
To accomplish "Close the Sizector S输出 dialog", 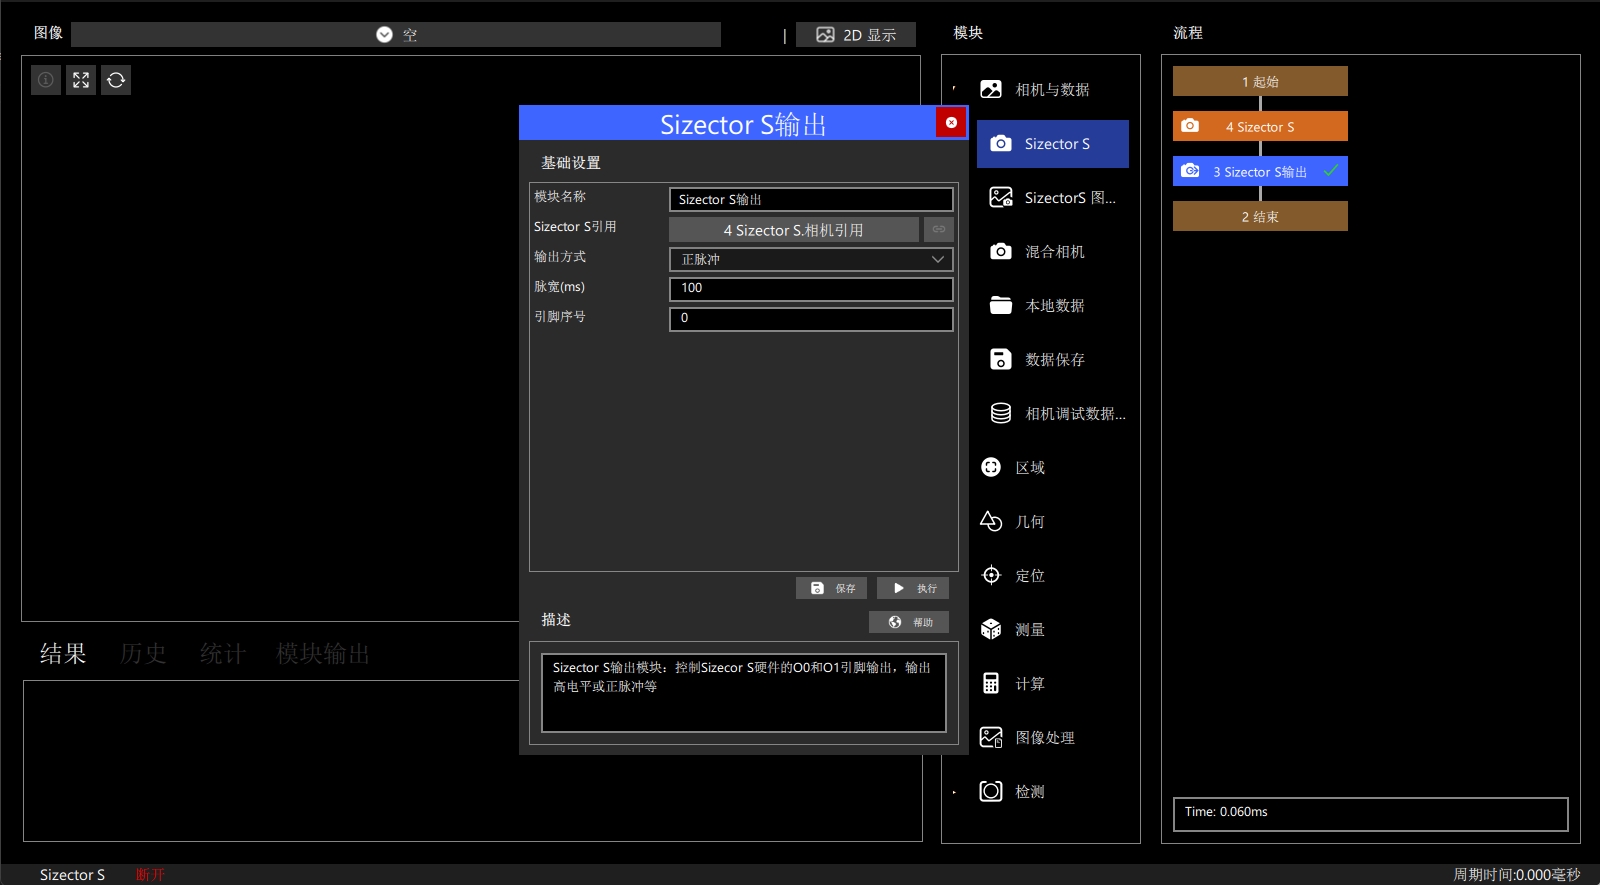I will [951, 122].
